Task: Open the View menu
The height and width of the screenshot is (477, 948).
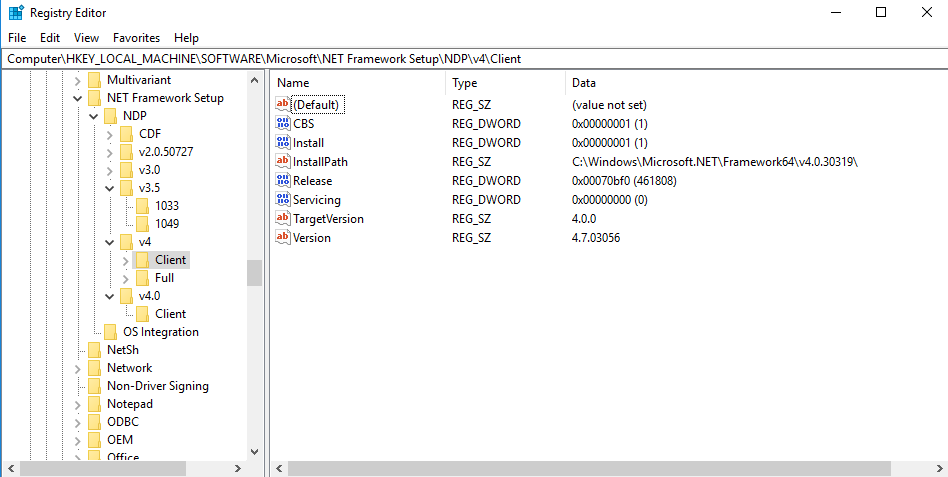Action: click(x=86, y=37)
